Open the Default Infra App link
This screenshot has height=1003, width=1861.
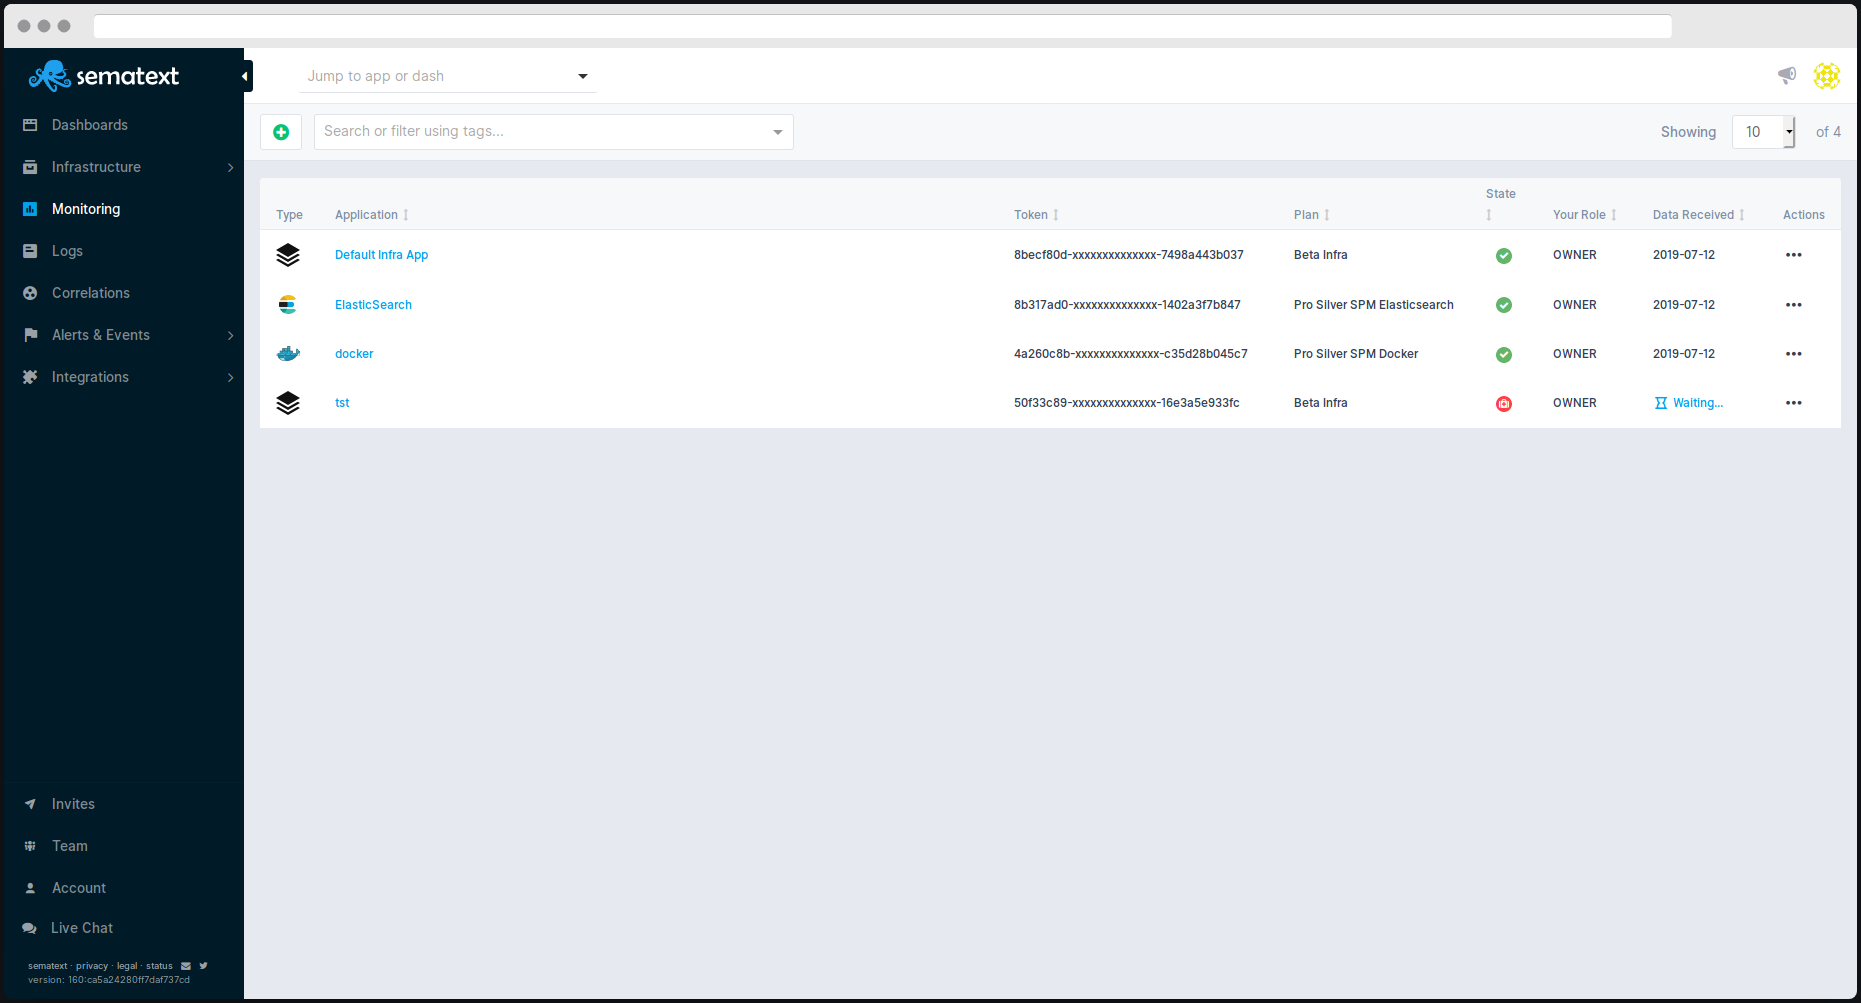point(381,255)
